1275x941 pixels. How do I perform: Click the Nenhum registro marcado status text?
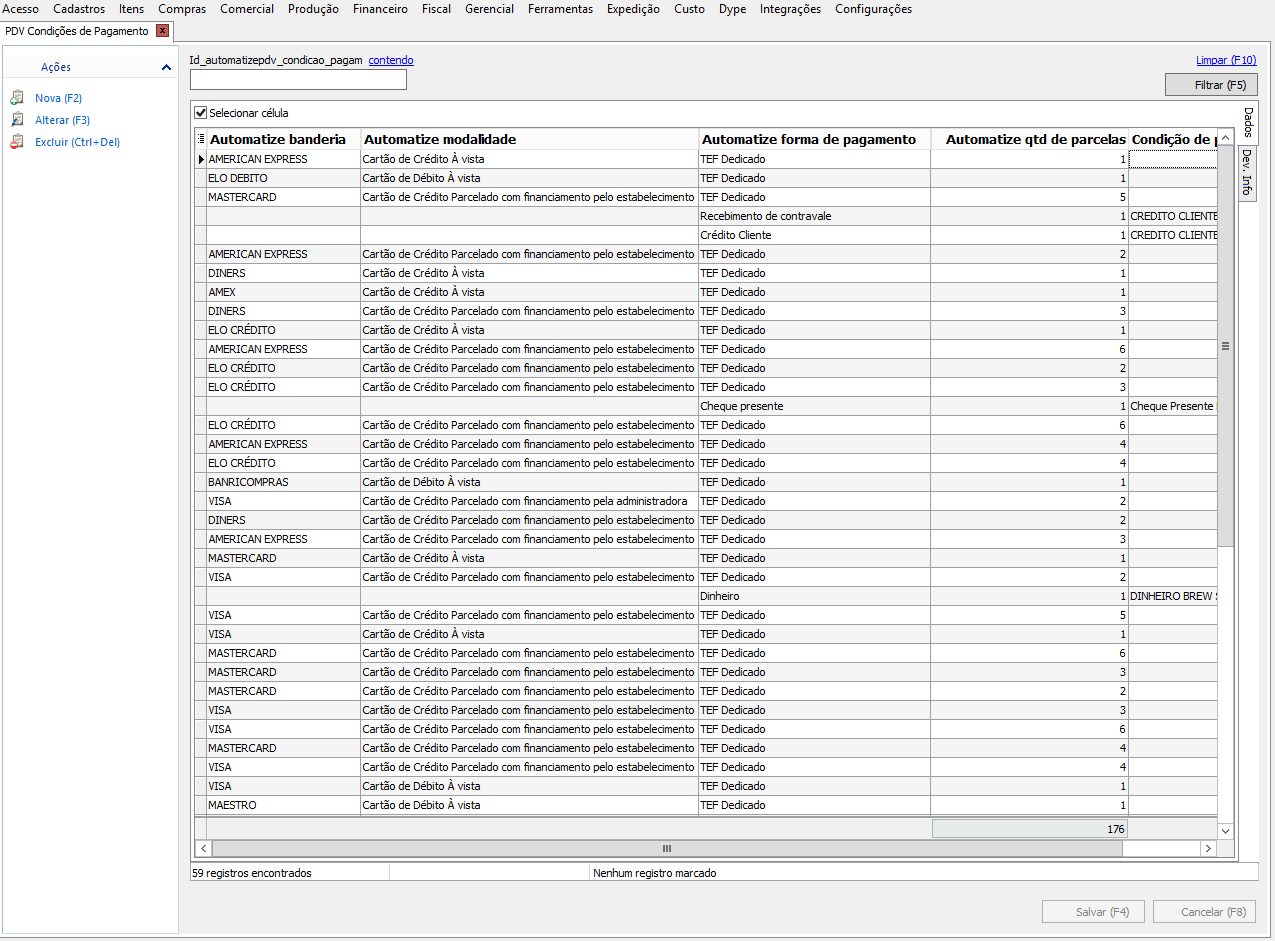(x=655, y=873)
